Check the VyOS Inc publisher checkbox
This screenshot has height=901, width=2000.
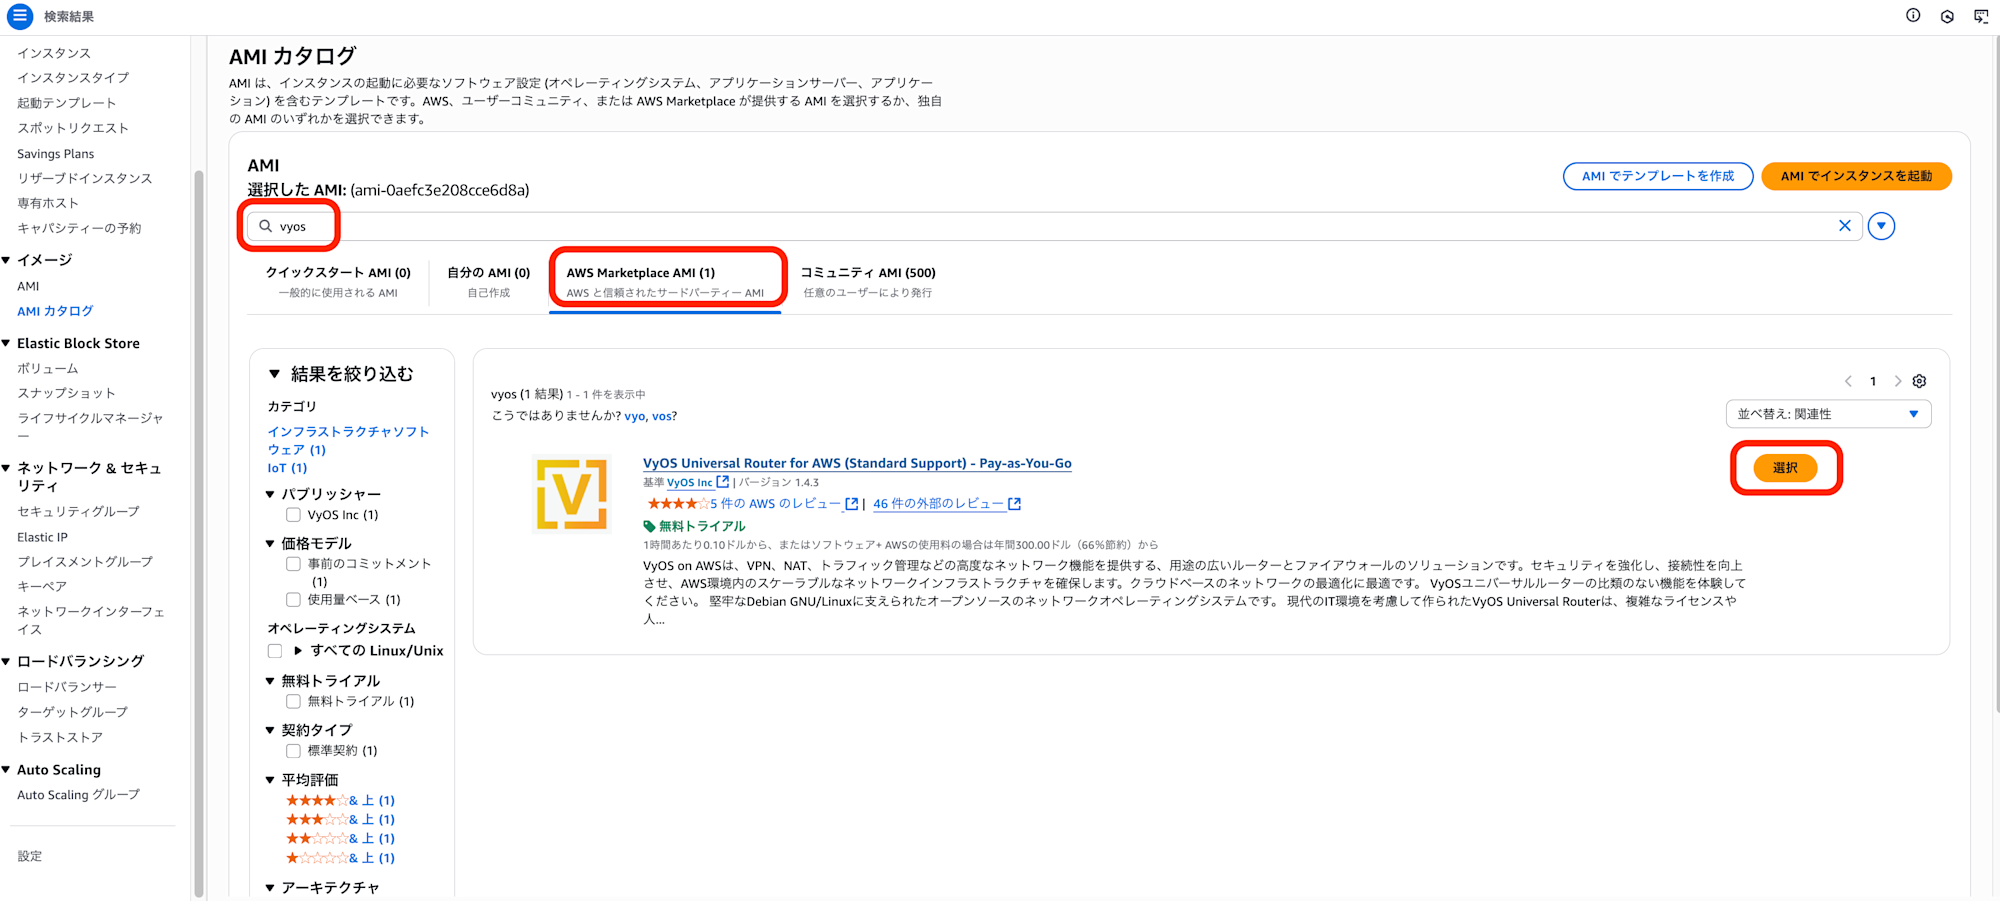click(x=293, y=515)
